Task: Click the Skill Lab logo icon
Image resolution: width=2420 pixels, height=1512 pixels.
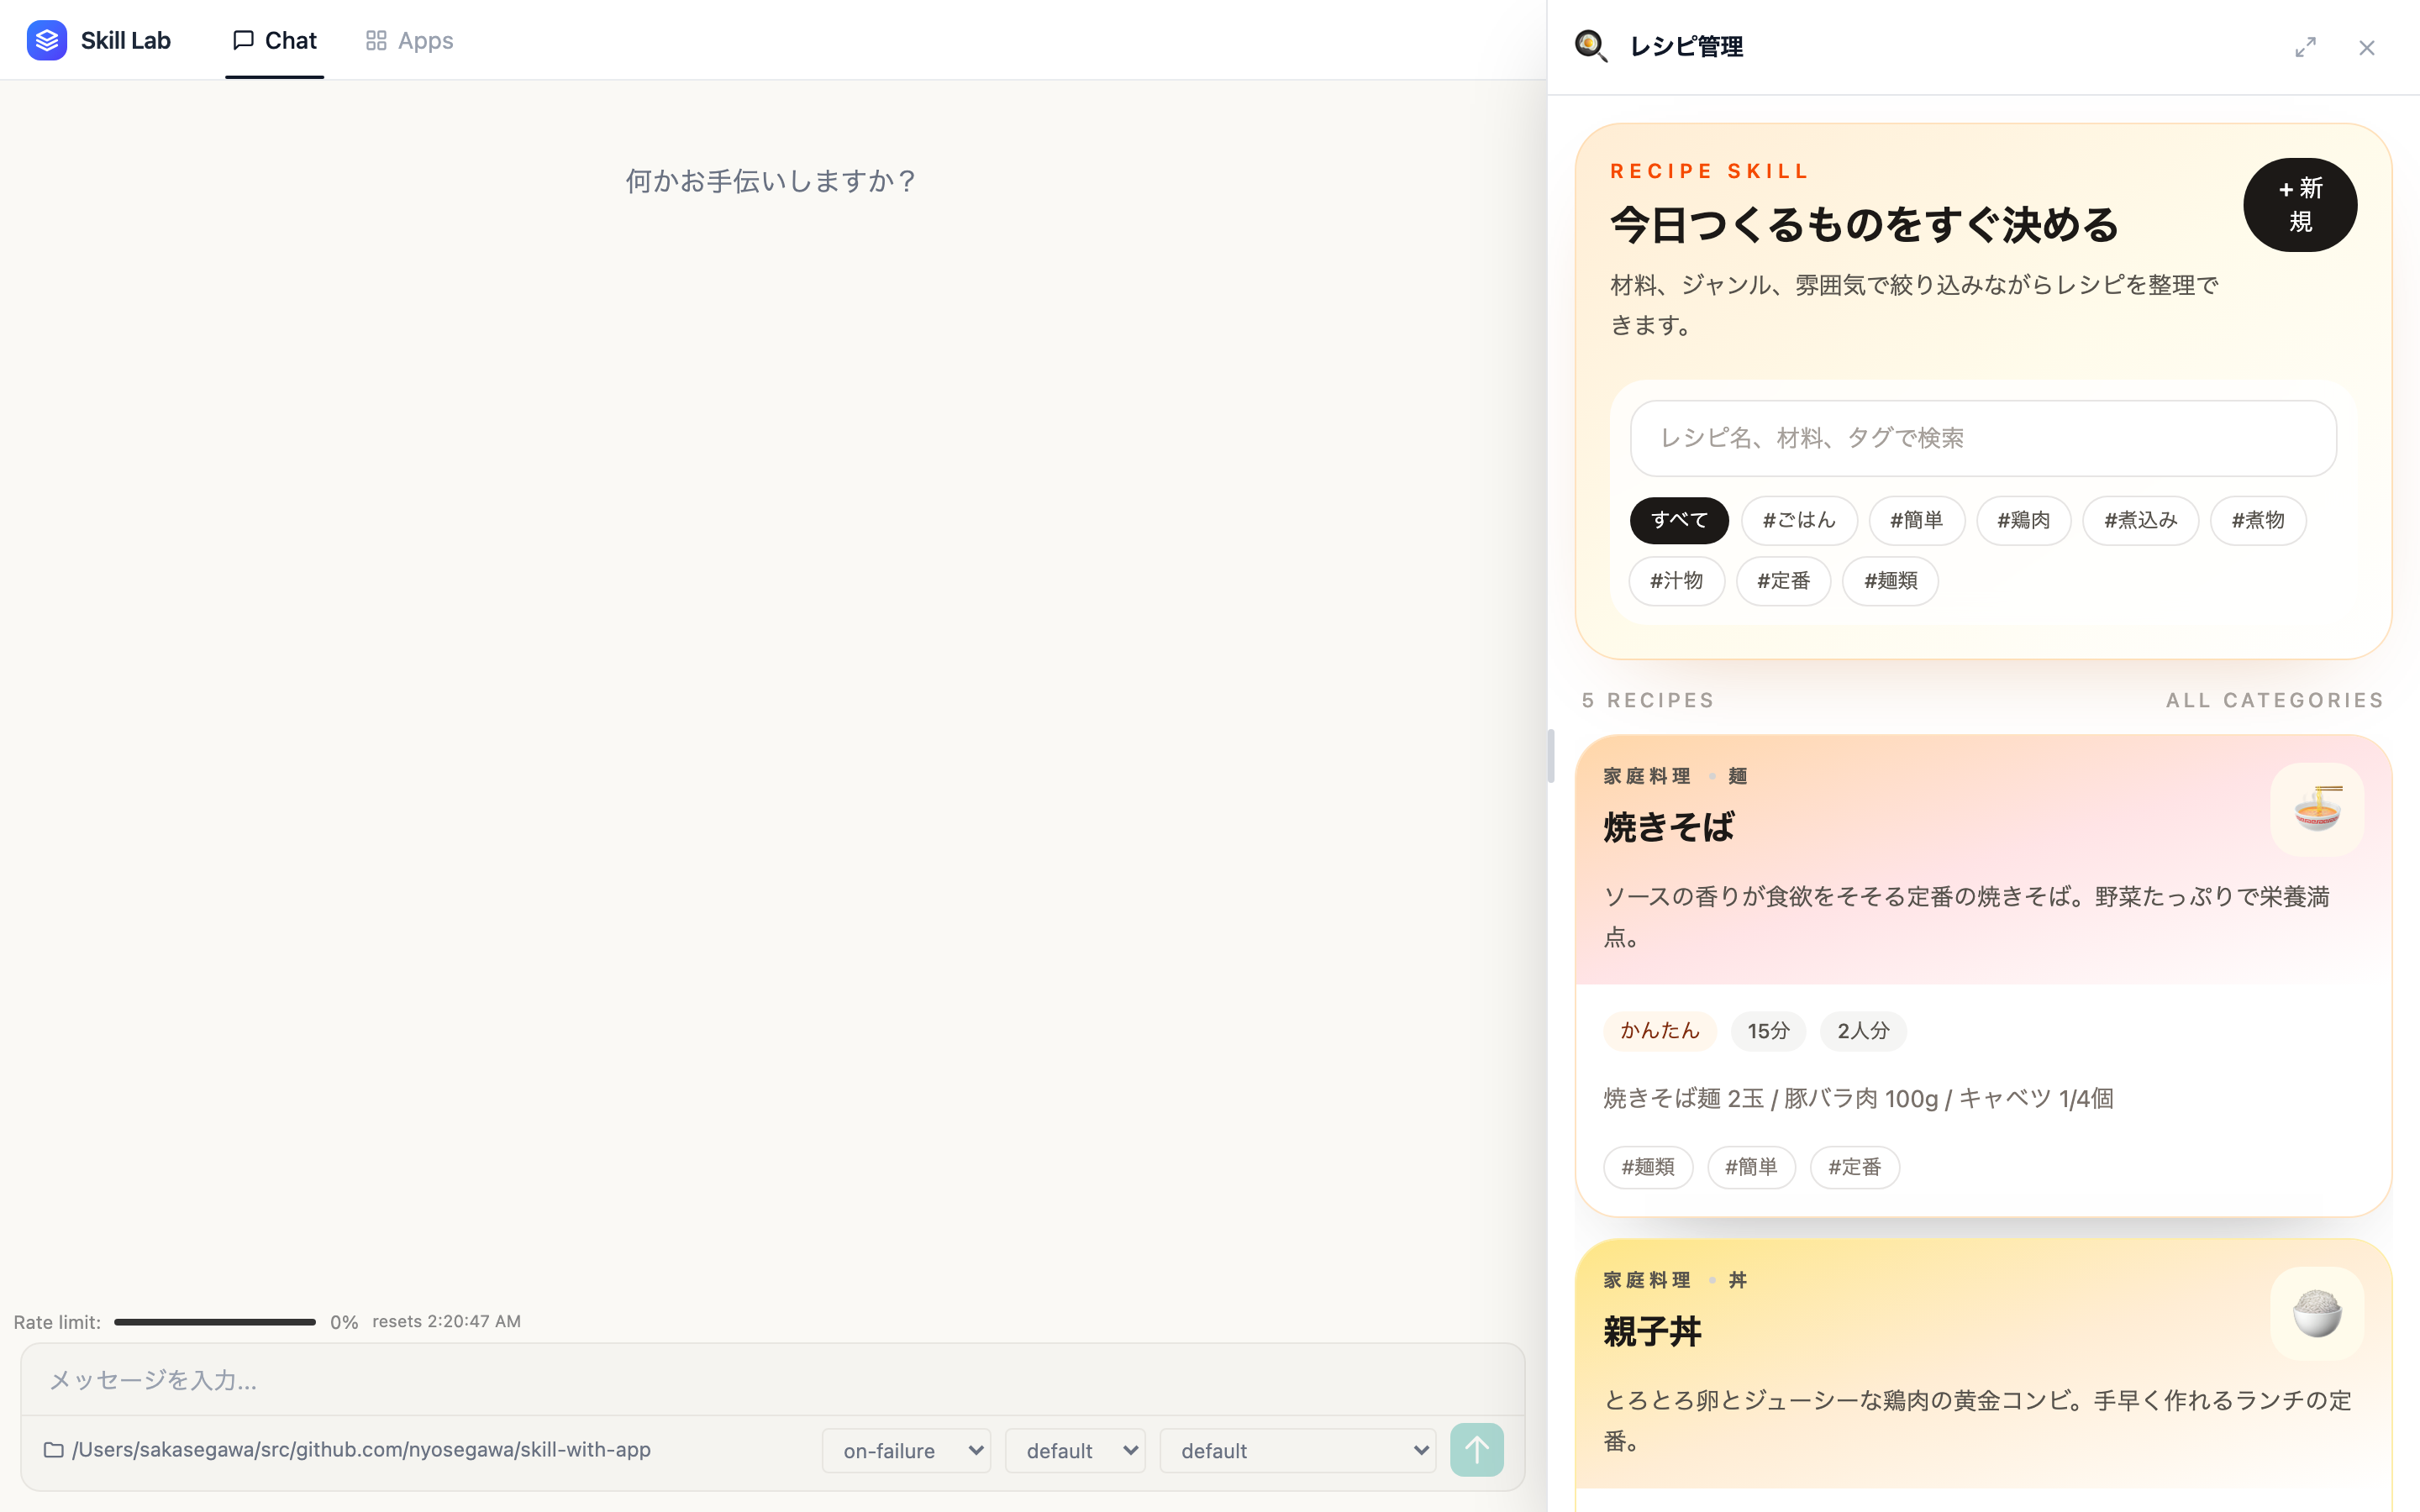Action: (46, 40)
